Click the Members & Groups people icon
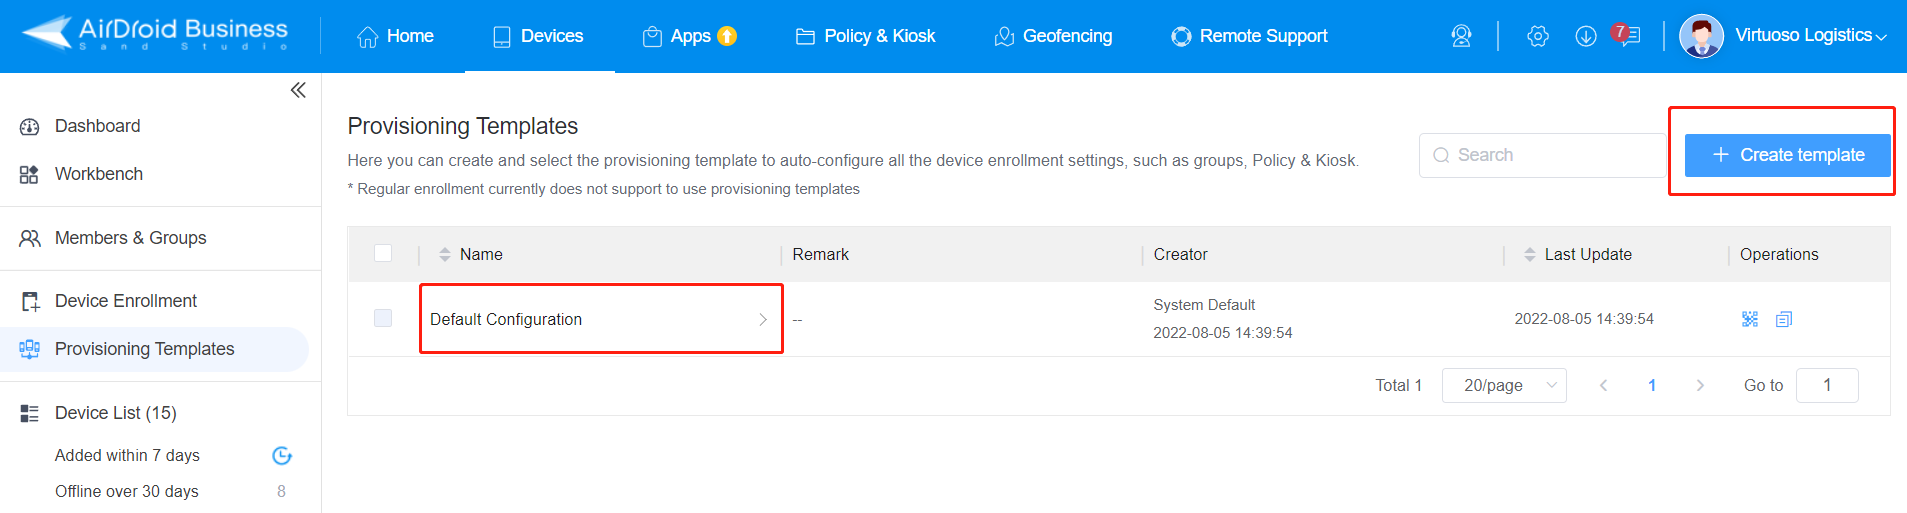The image size is (1907, 513). tap(30, 239)
